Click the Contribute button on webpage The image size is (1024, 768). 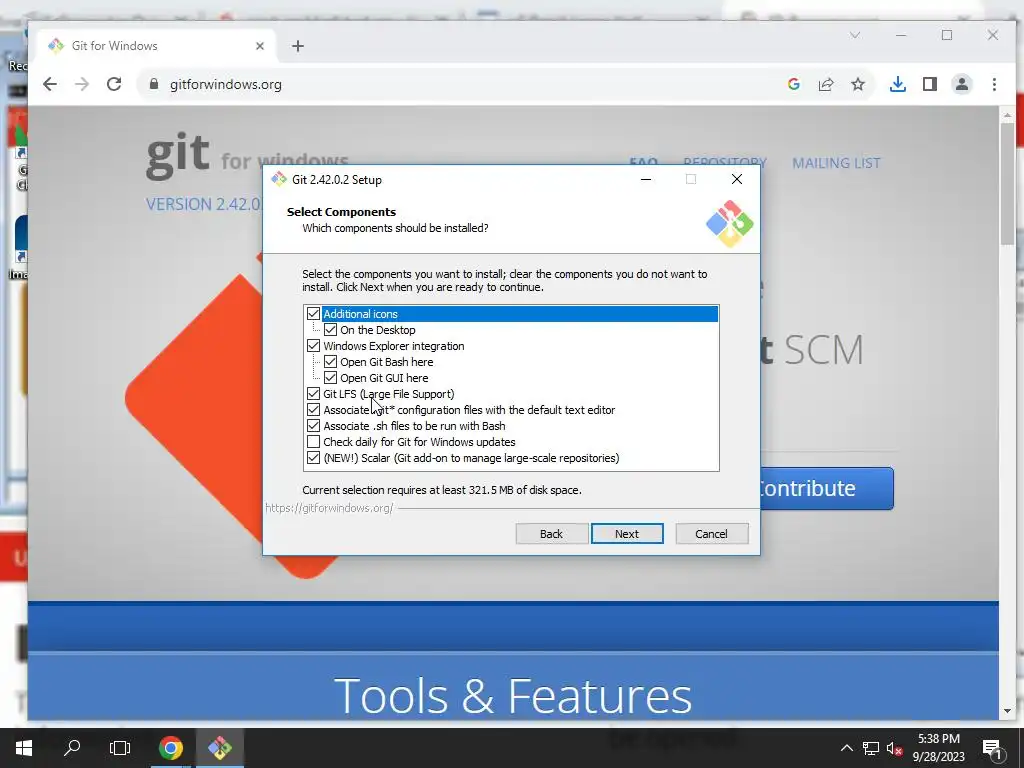826,488
